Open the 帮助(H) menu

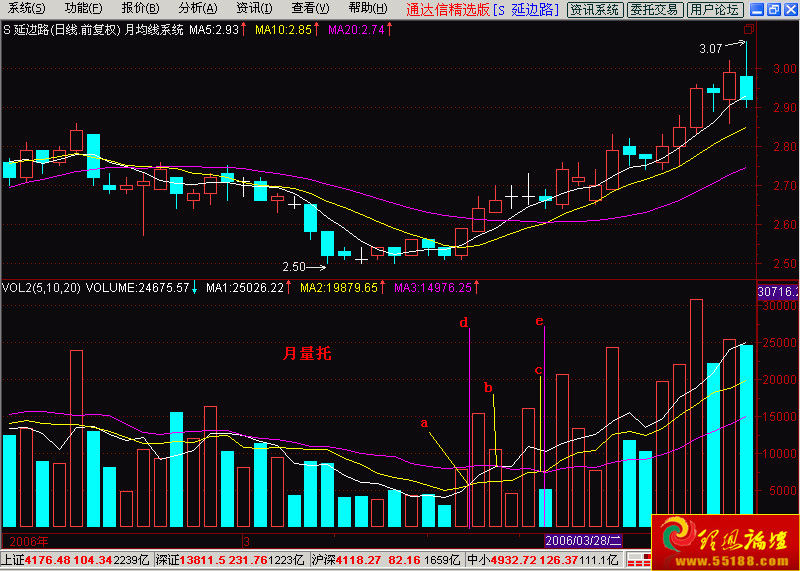pyautogui.click(x=368, y=9)
